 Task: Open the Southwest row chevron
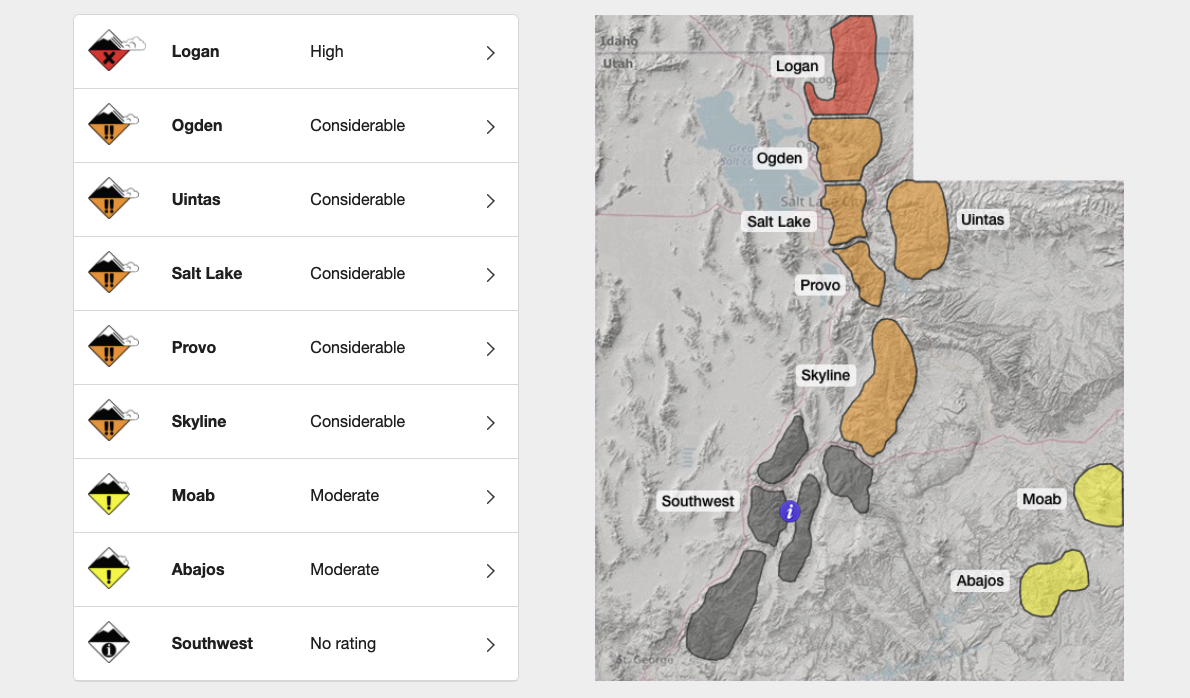pos(490,645)
